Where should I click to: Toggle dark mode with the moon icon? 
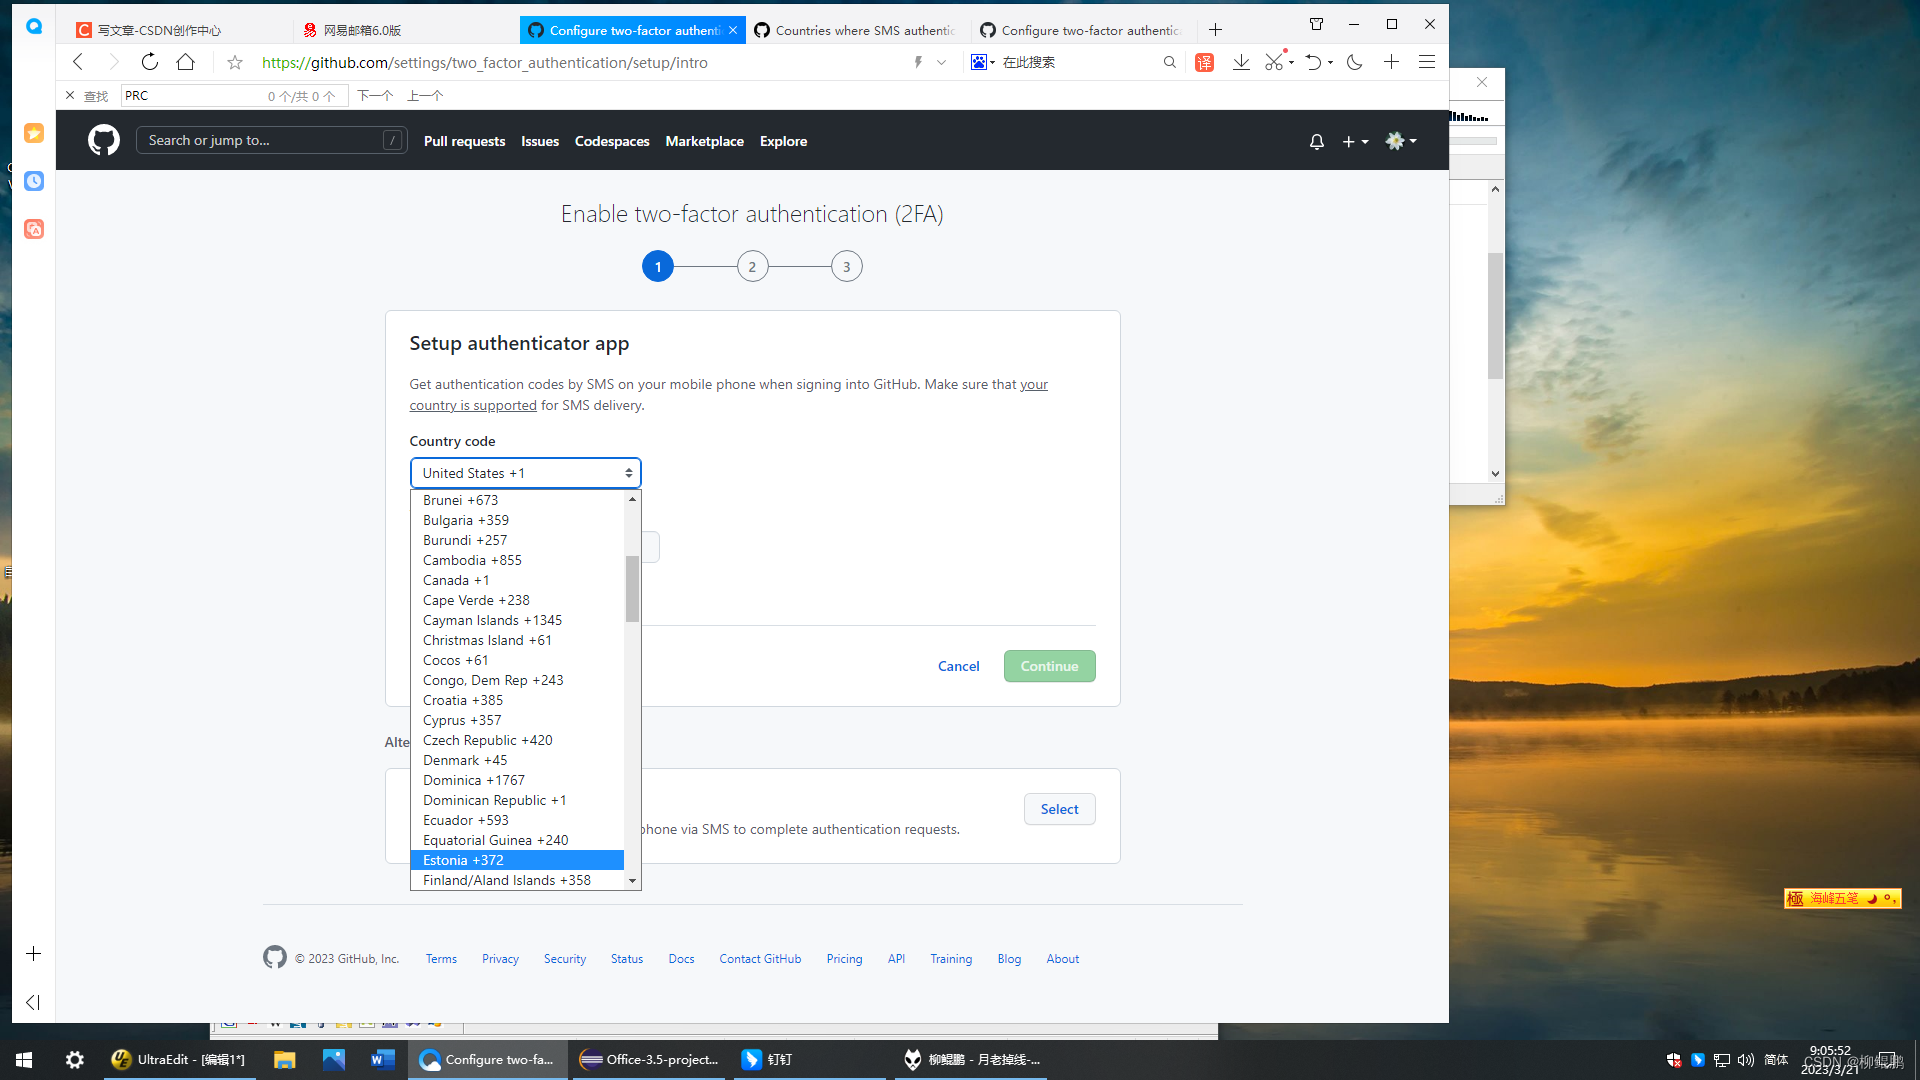pos(1354,61)
